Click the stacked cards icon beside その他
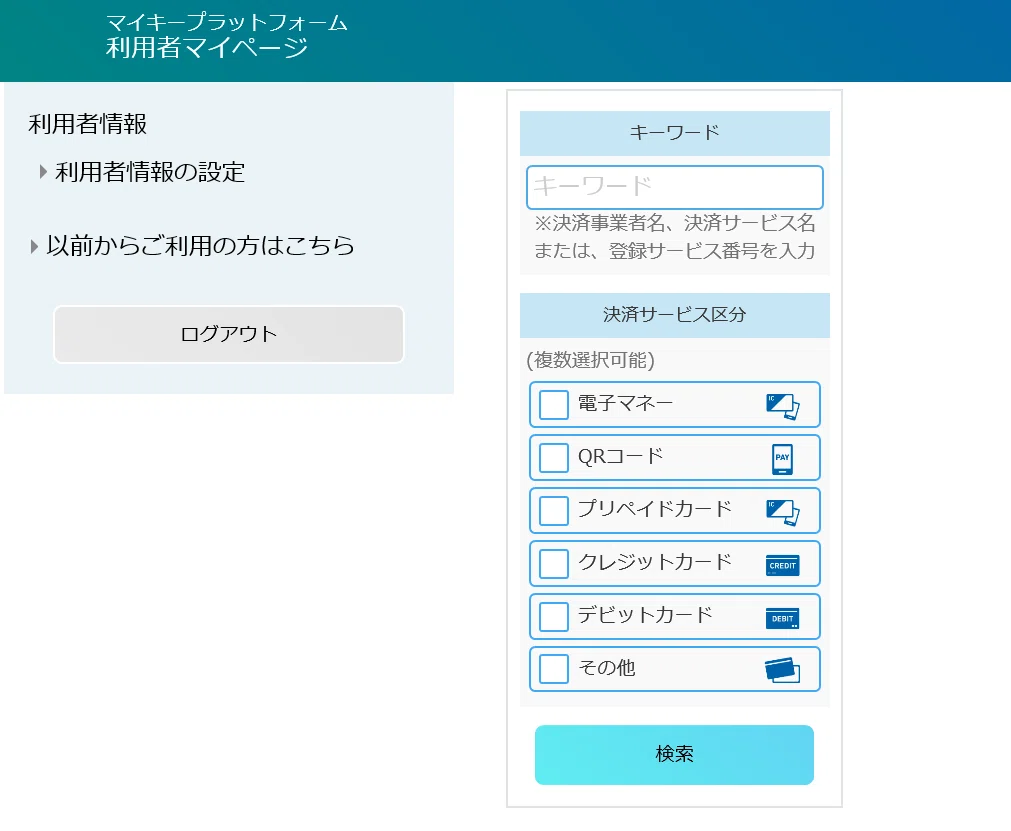 [782, 670]
